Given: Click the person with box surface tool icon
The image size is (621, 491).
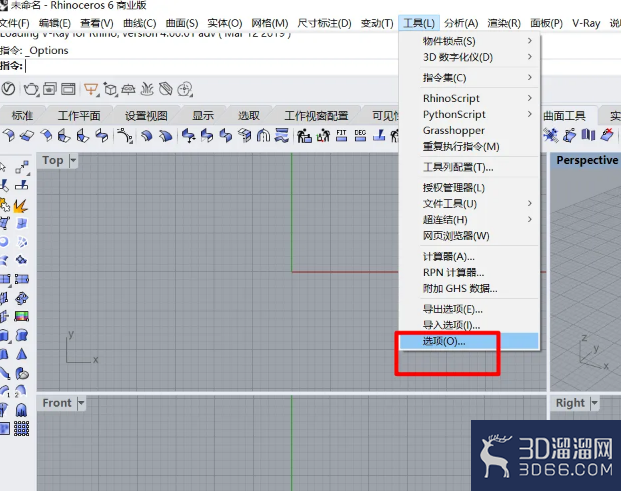Looking at the screenshot, I should [304, 136].
